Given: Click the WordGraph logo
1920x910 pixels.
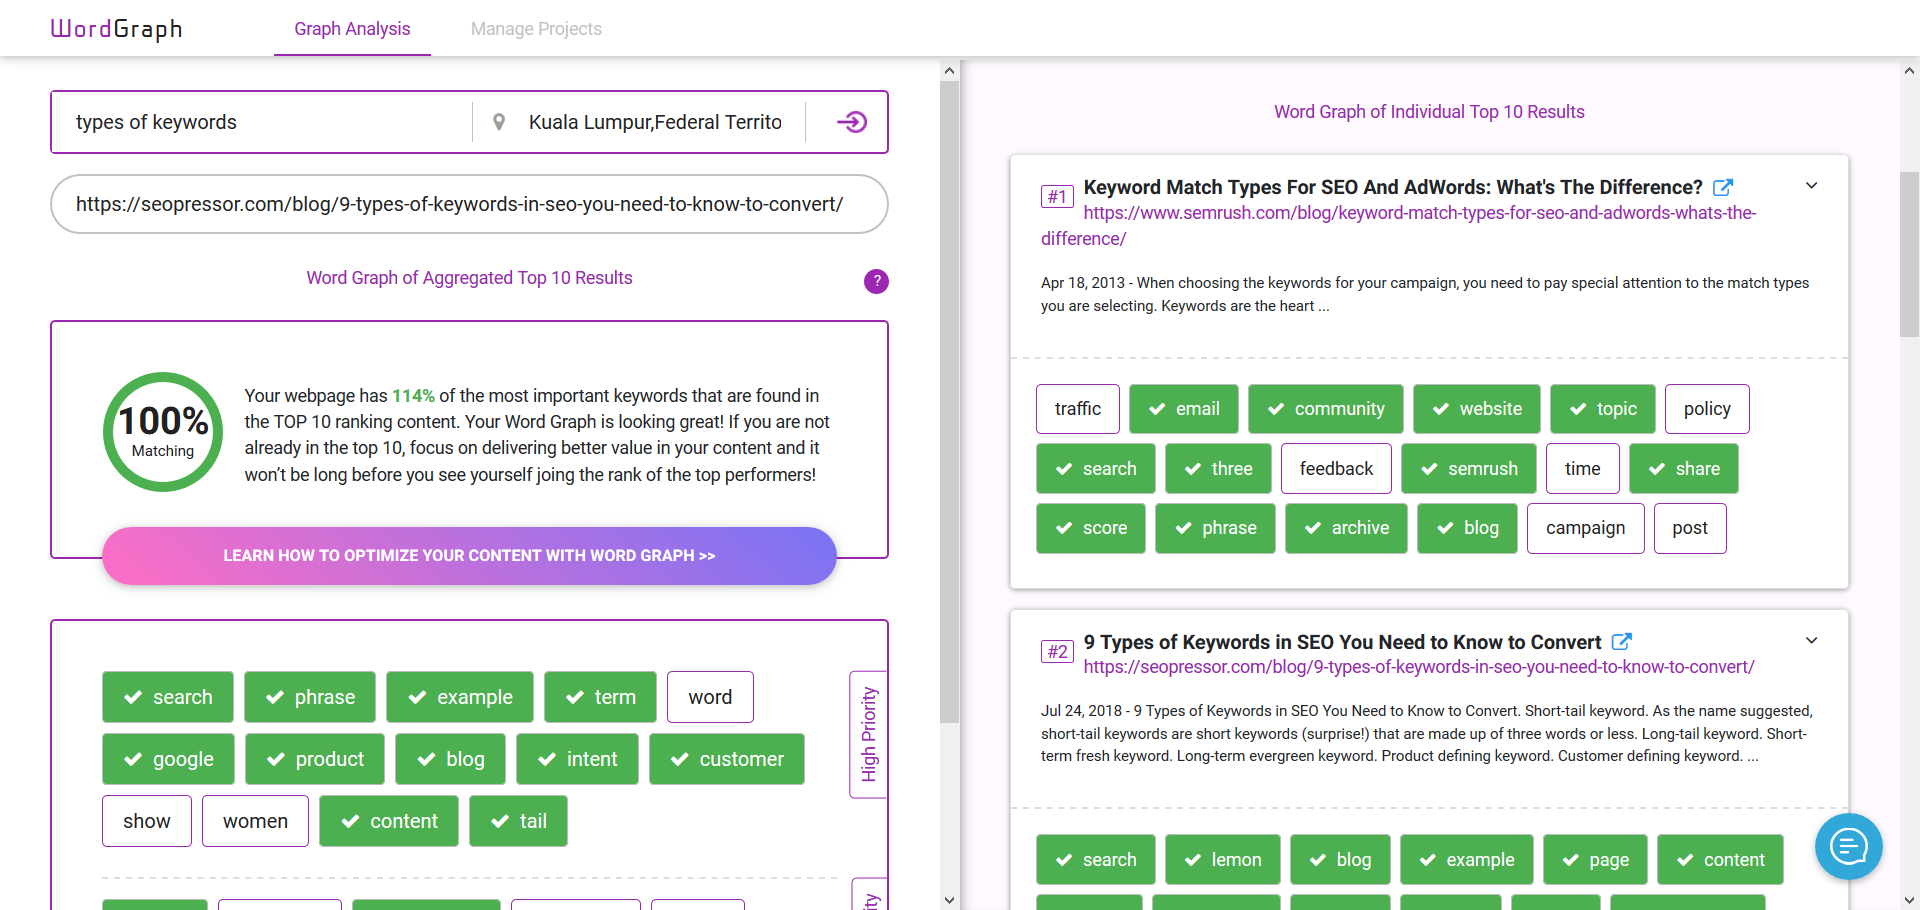Looking at the screenshot, I should (116, 28).
